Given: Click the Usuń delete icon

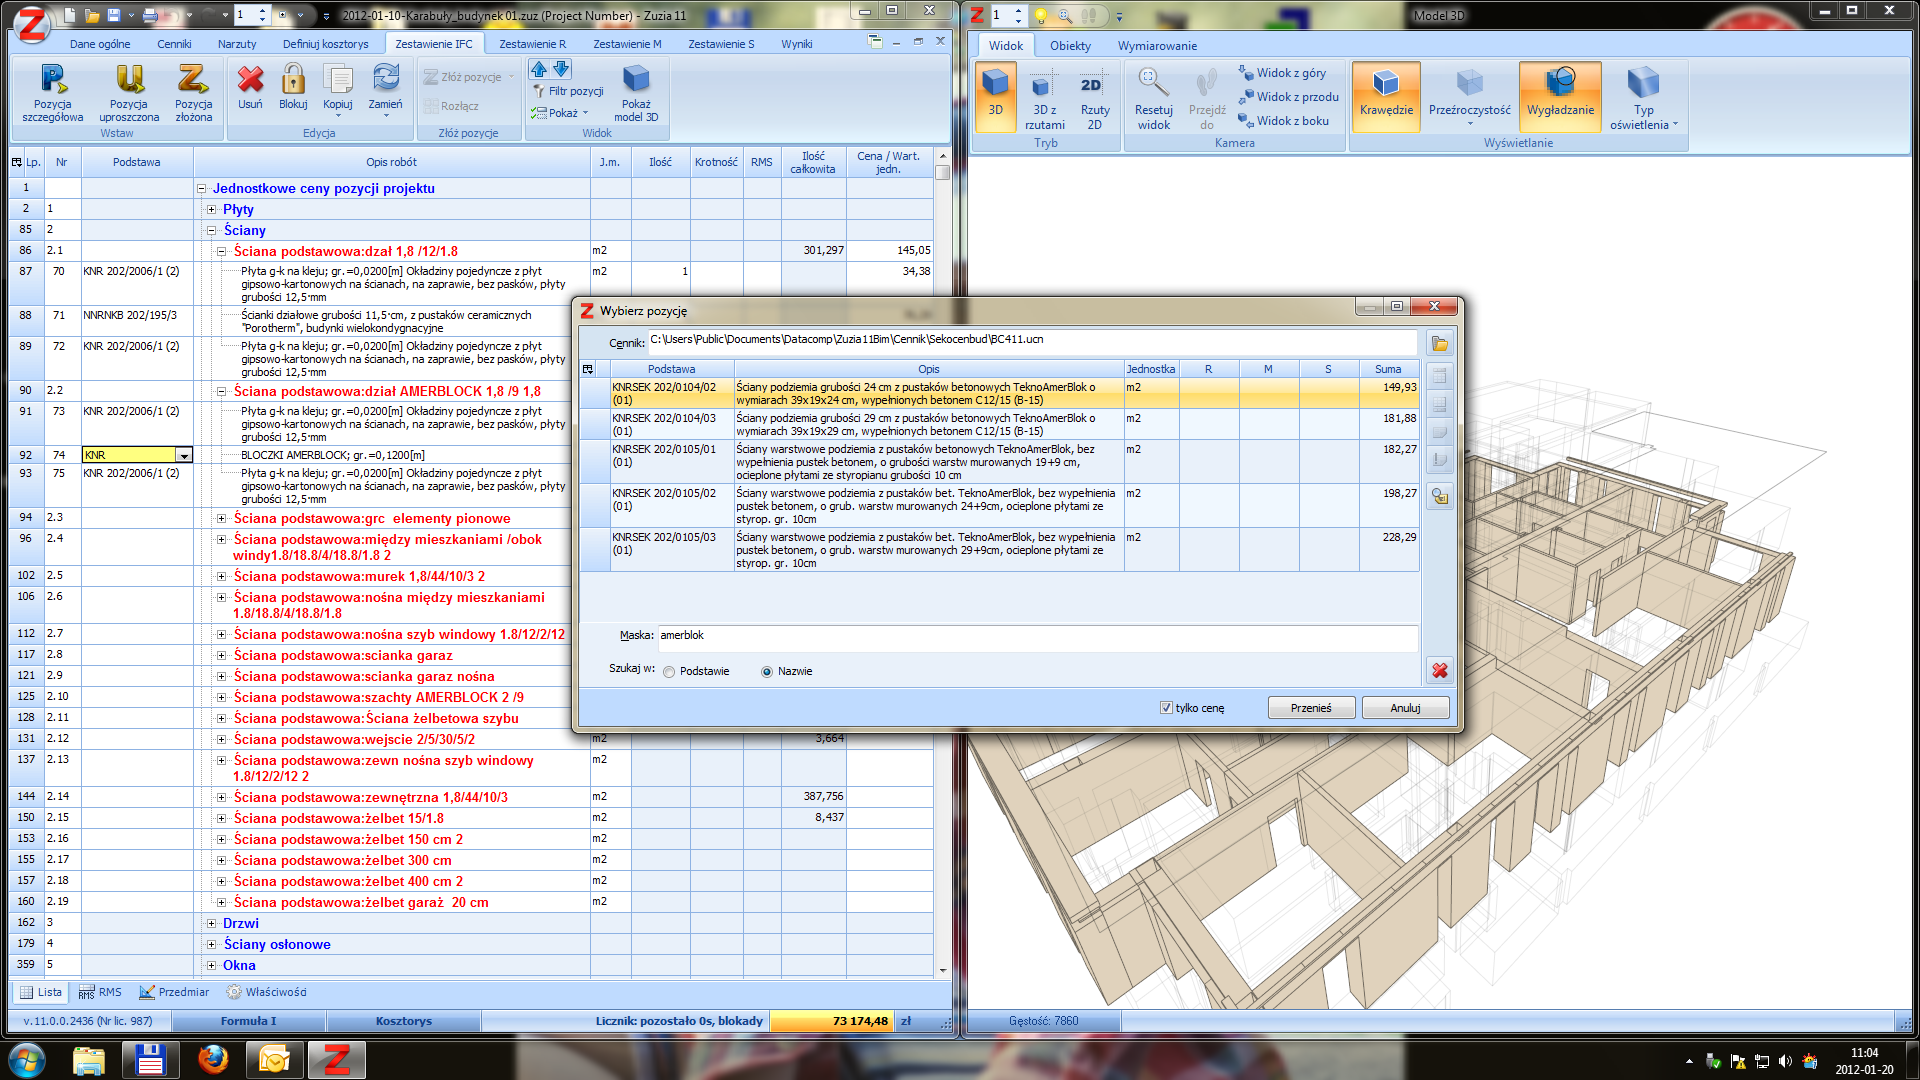Looking at the screenshot, I should [x=250, y=87].
